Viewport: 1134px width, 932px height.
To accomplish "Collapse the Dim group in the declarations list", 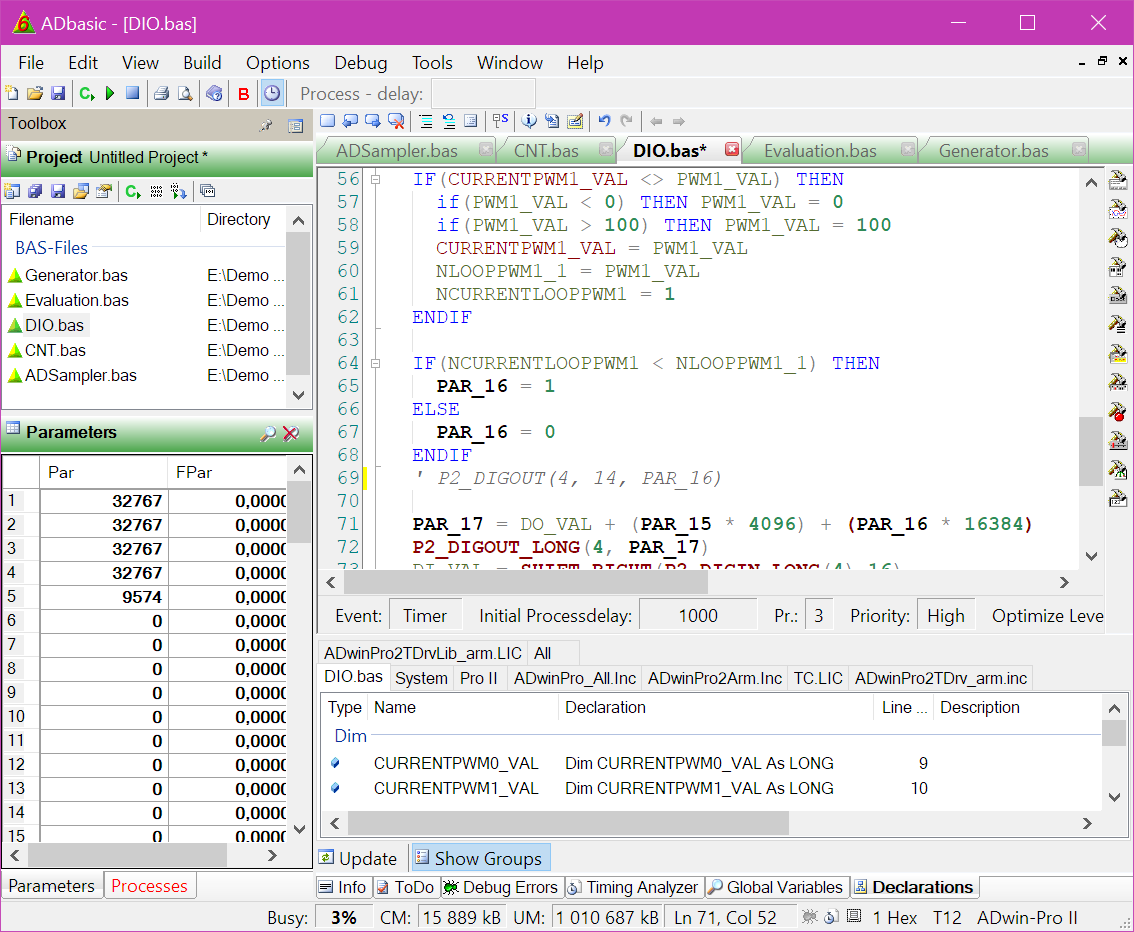I will point(350,736).
